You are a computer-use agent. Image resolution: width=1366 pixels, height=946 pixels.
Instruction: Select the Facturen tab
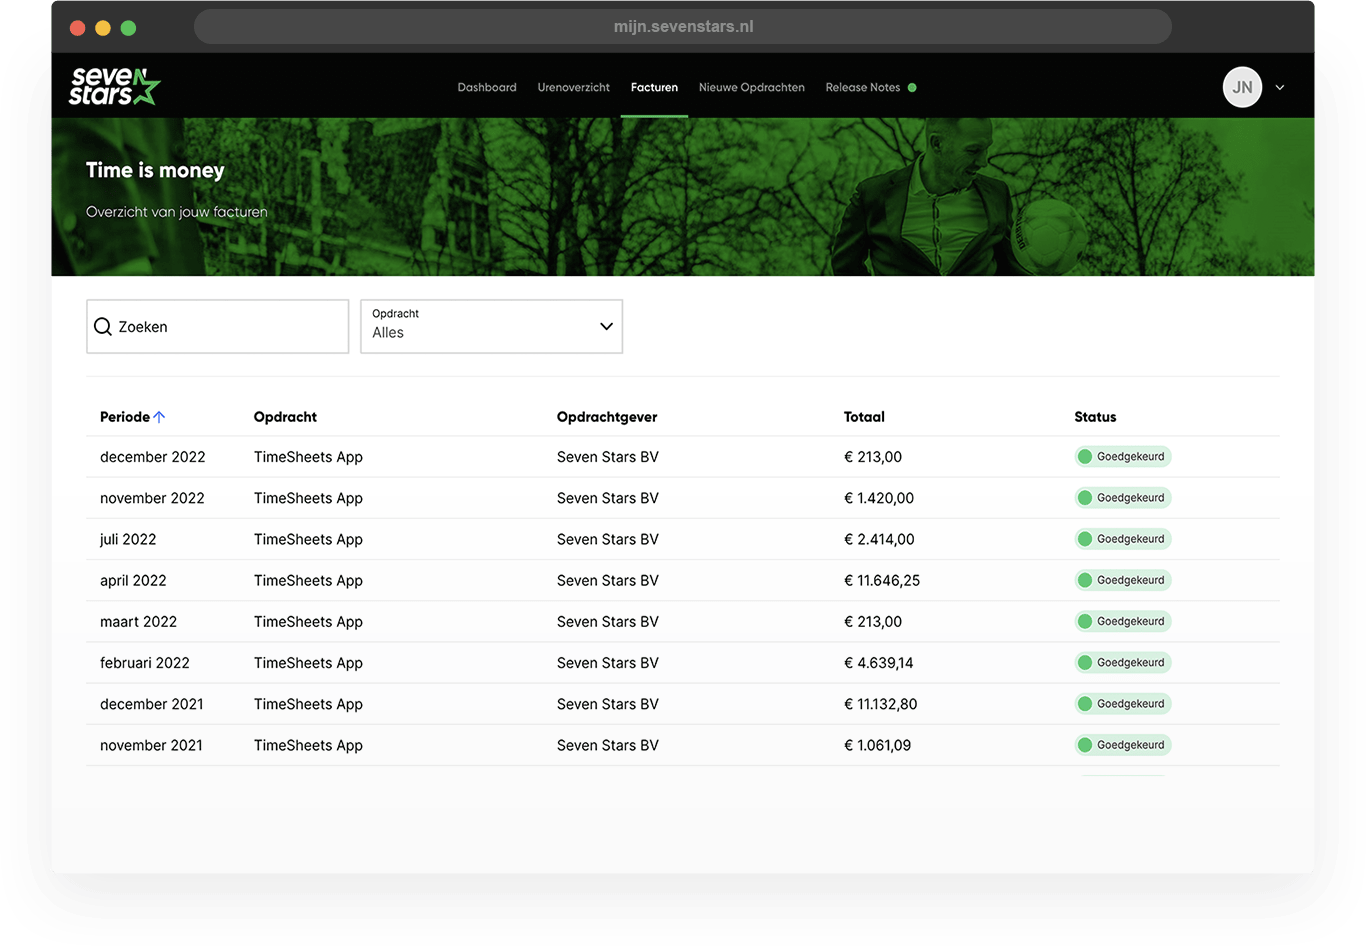[x=654, y=88]
